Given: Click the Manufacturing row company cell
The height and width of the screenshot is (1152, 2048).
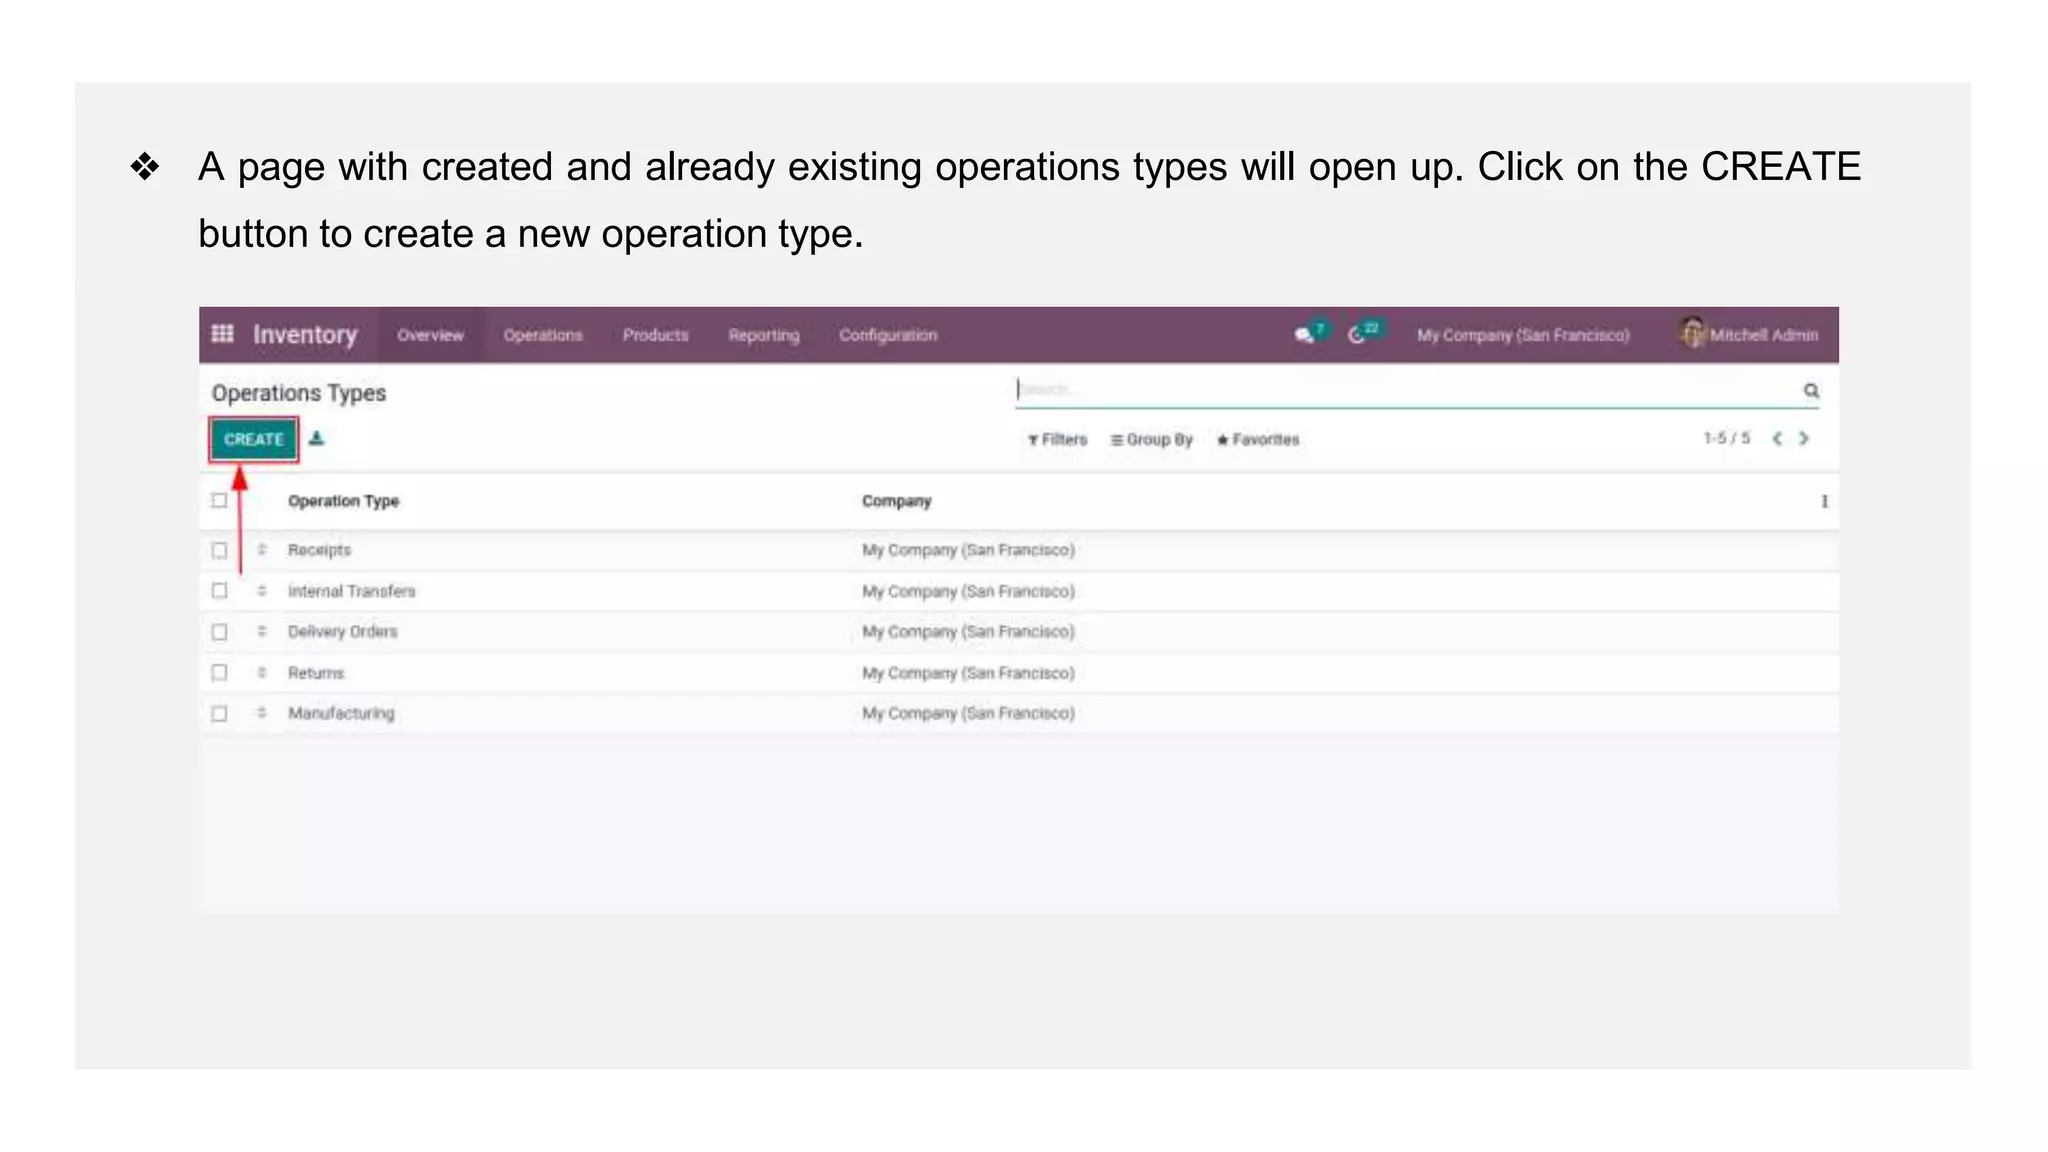Looking at the screenshot, I should (x=968, y=713).
